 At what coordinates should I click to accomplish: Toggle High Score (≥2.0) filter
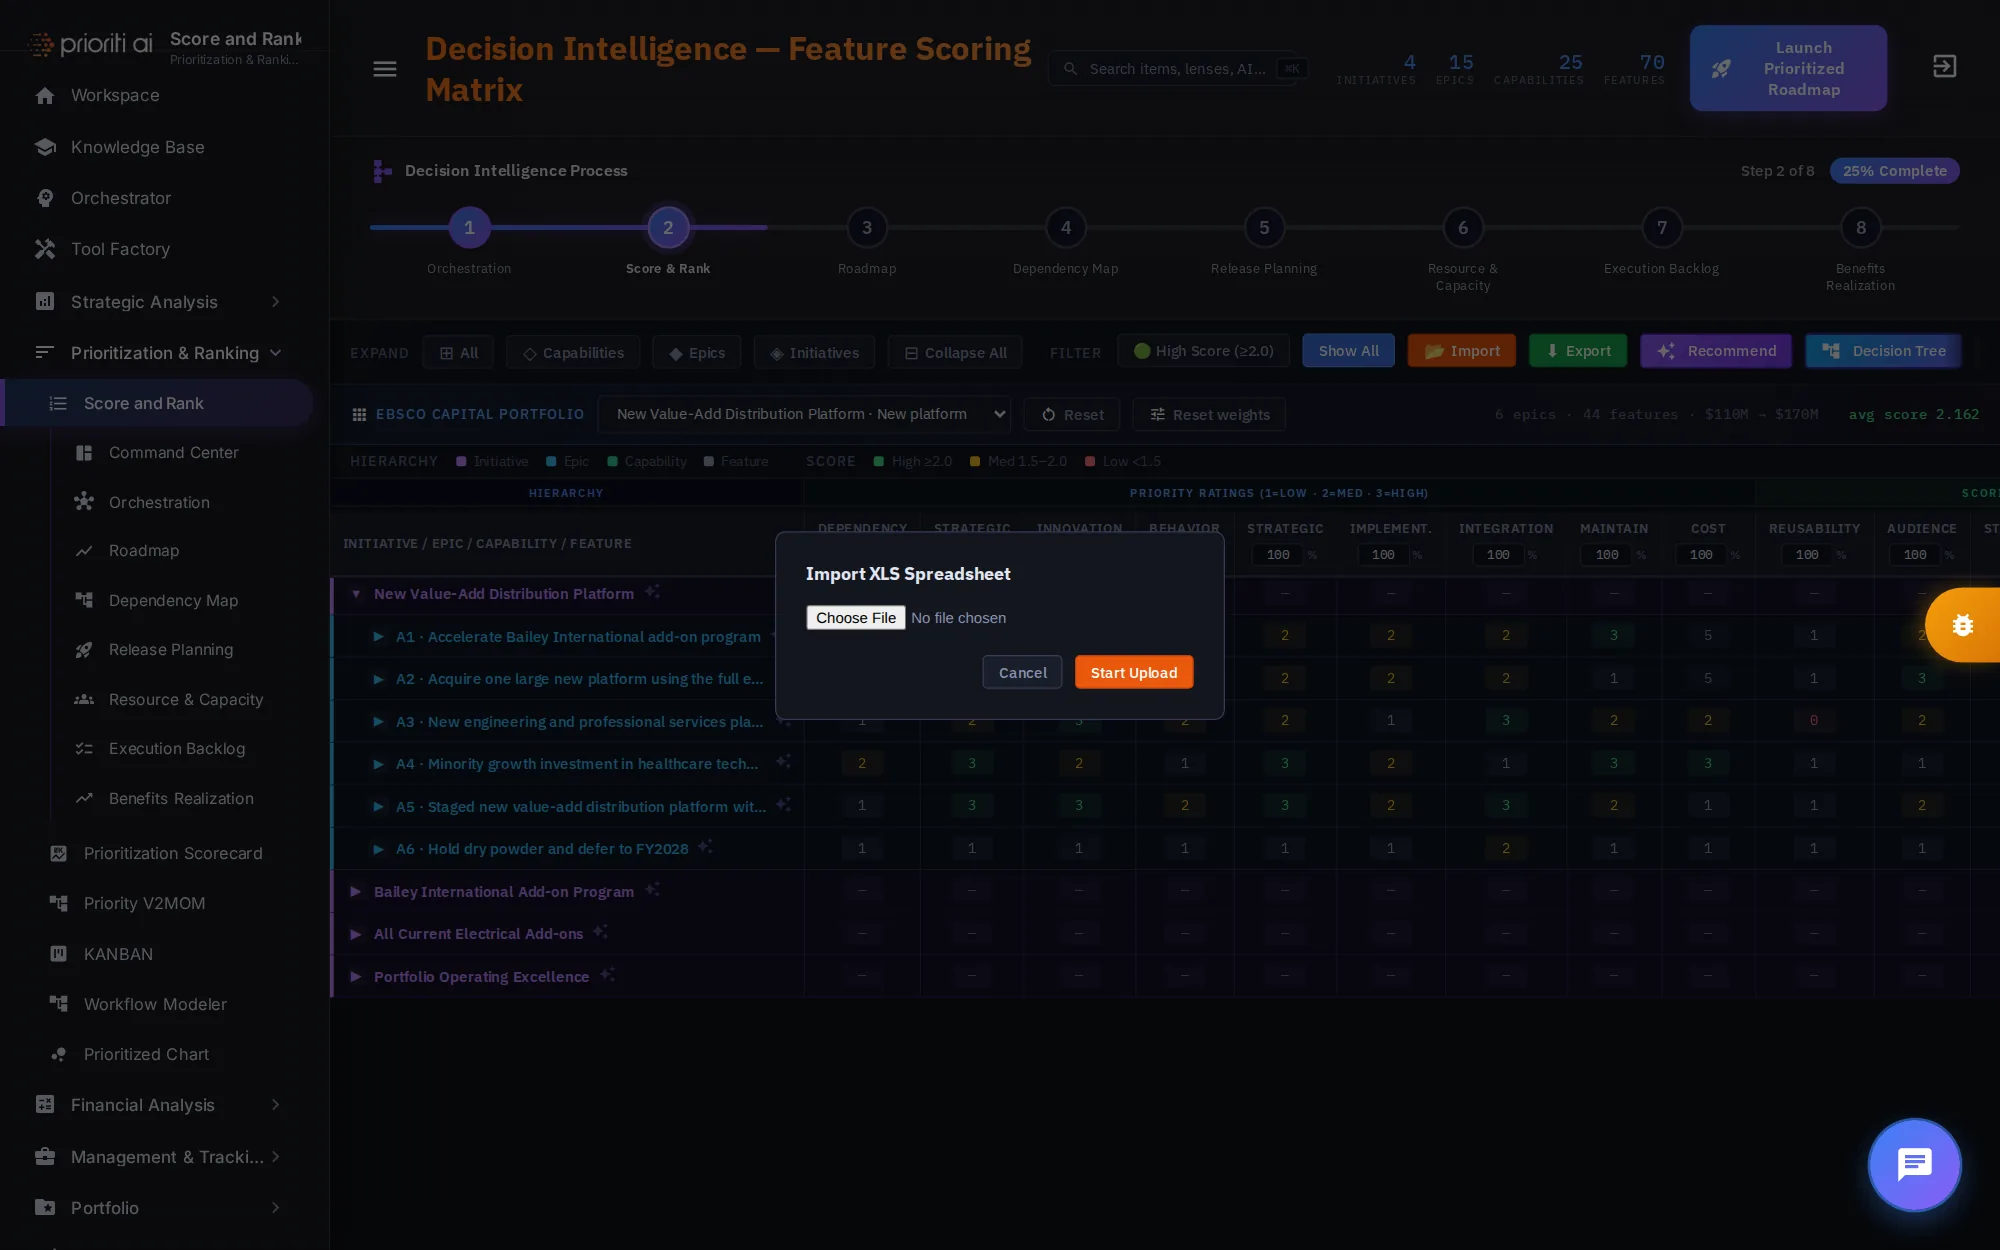1203,351
